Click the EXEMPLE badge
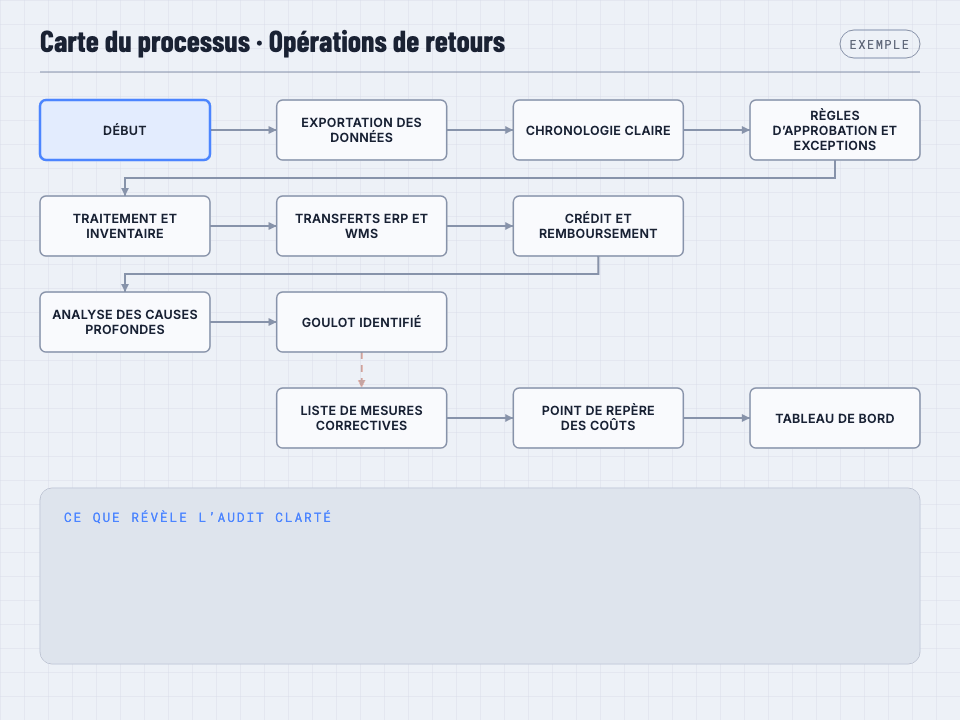This screenshot has height=720, width=960. 879,44
